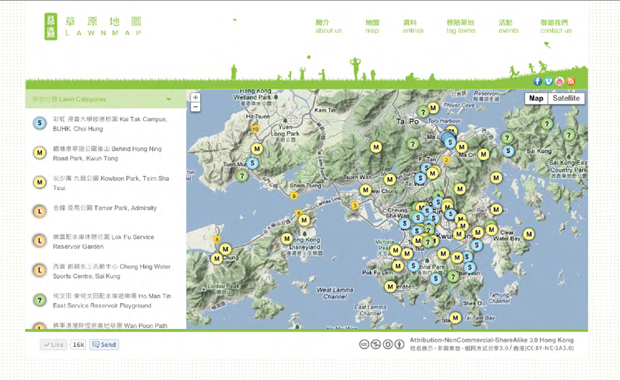The height and width of the screenshot is (380, 620).
Task: Click the green ? marker below Tuen Mun
Action: (242, 175)
